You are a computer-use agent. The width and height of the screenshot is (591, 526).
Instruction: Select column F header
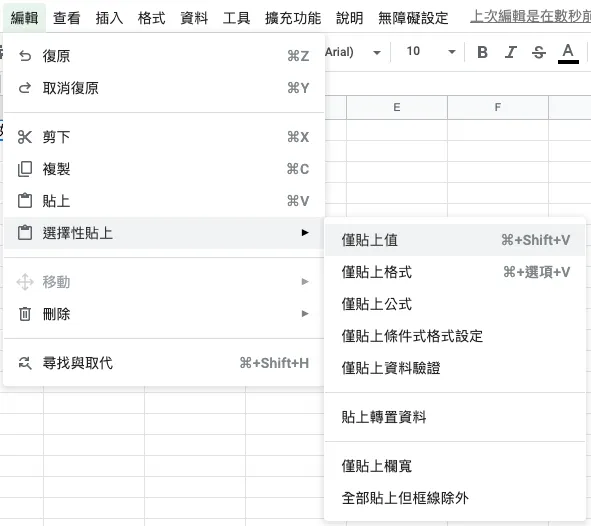tap(498, 107)
